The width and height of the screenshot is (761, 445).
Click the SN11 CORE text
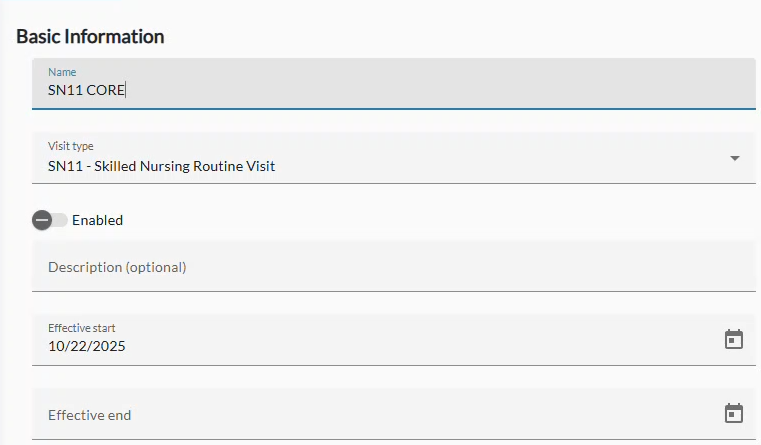86,91
